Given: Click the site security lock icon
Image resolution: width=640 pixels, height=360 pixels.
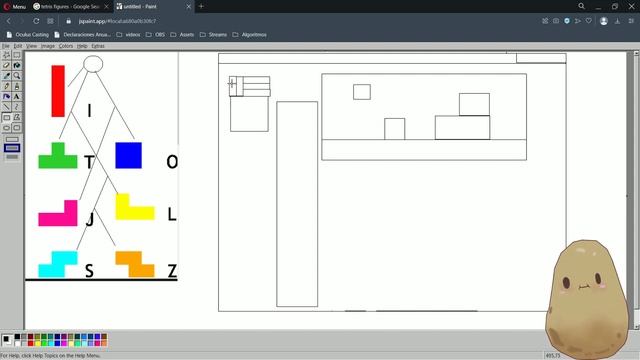Looking at the screenshot, I should tap(69, 21).
